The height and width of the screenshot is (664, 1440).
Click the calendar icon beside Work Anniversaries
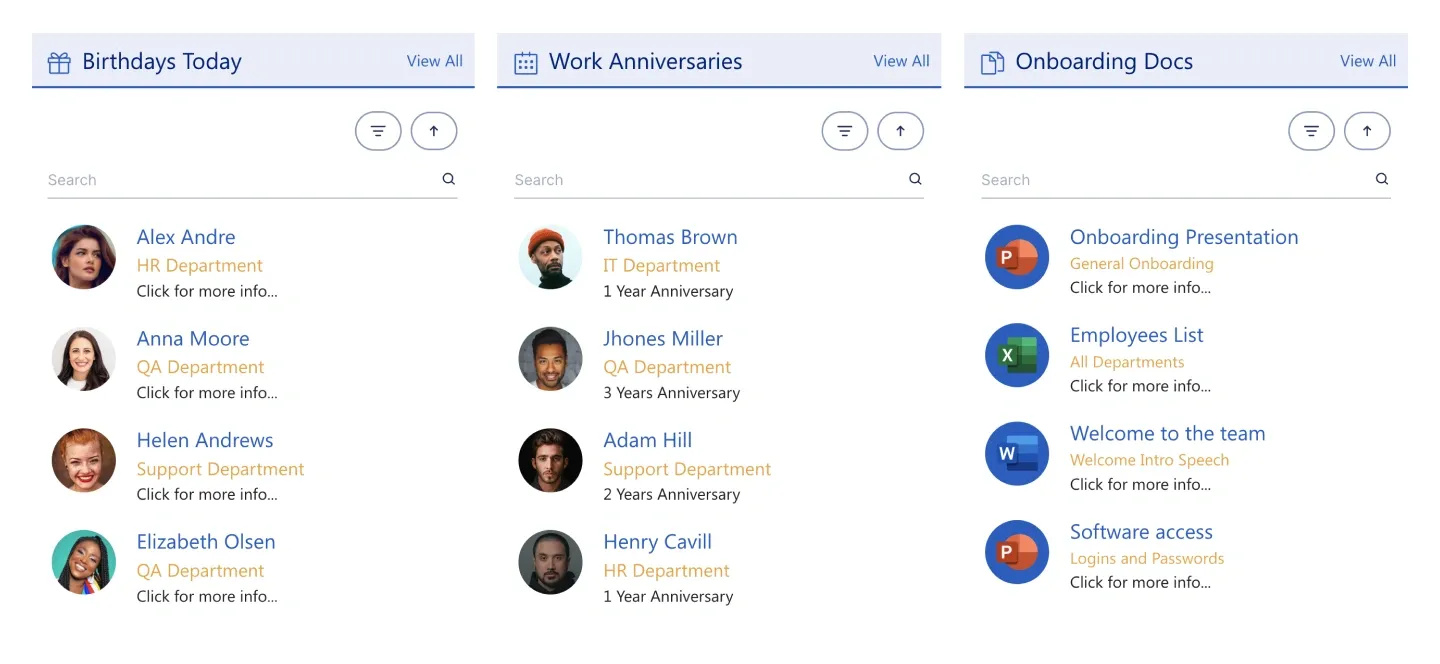[x=526, y=63]
